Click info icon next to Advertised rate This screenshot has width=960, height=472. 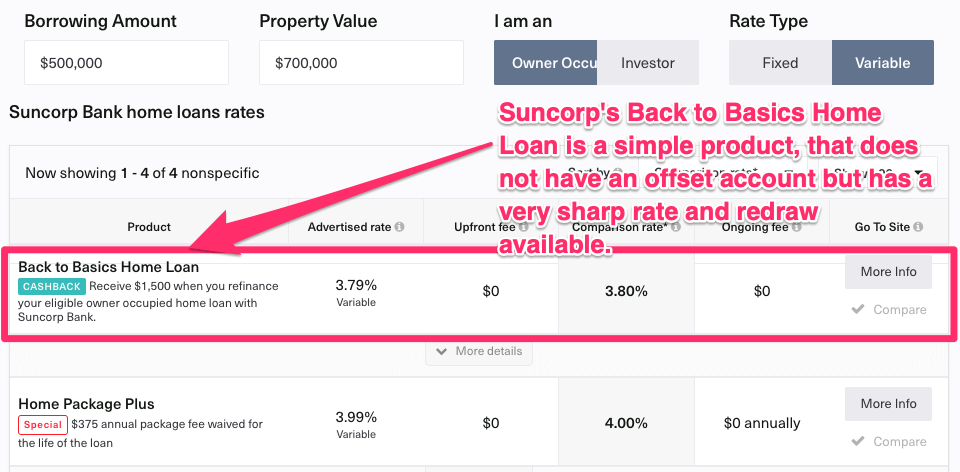pyautogui.click(x=399, y=227)
